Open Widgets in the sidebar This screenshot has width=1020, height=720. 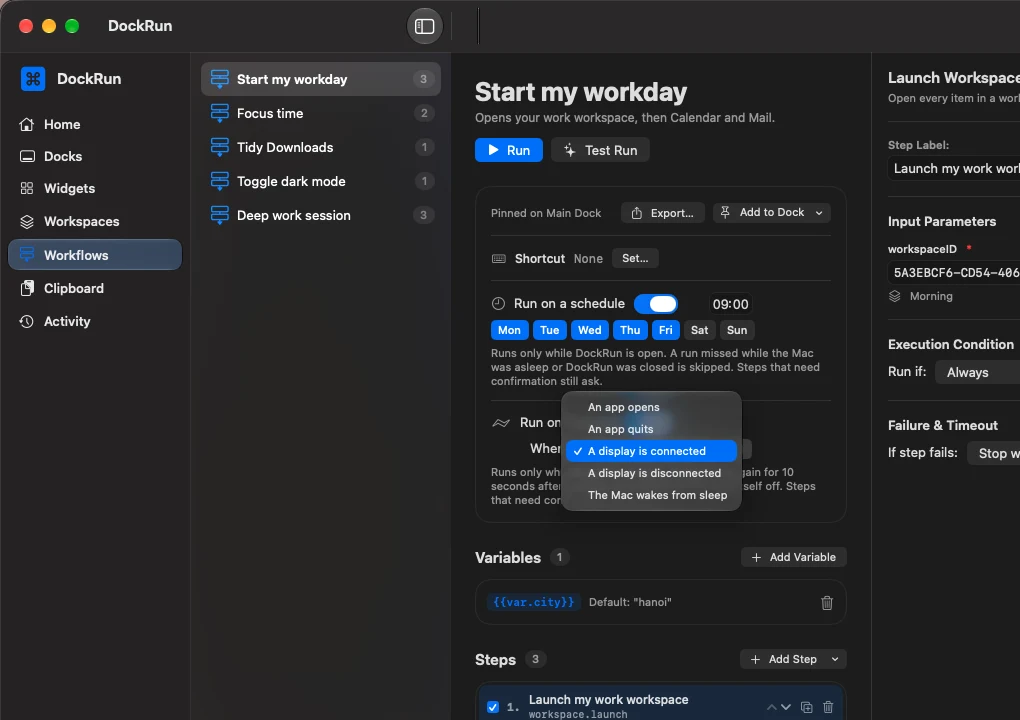point(95,188)
